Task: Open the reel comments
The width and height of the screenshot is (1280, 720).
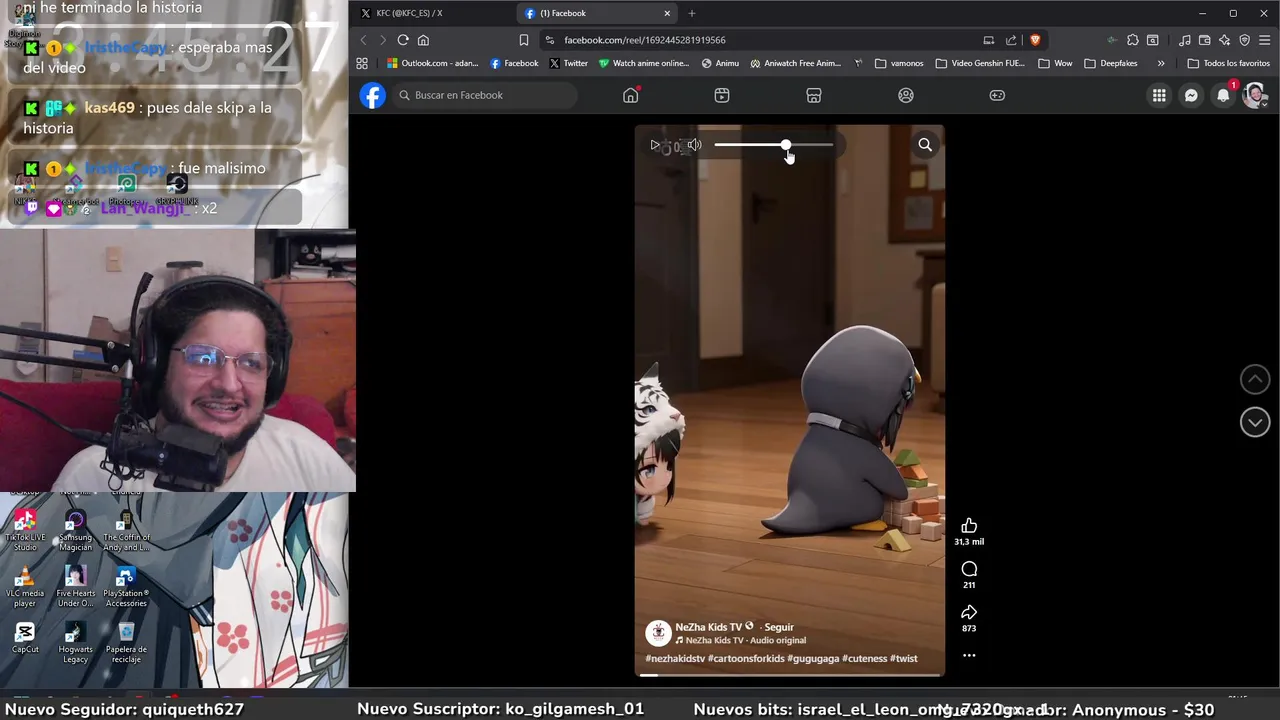Action: coord(969,569)
